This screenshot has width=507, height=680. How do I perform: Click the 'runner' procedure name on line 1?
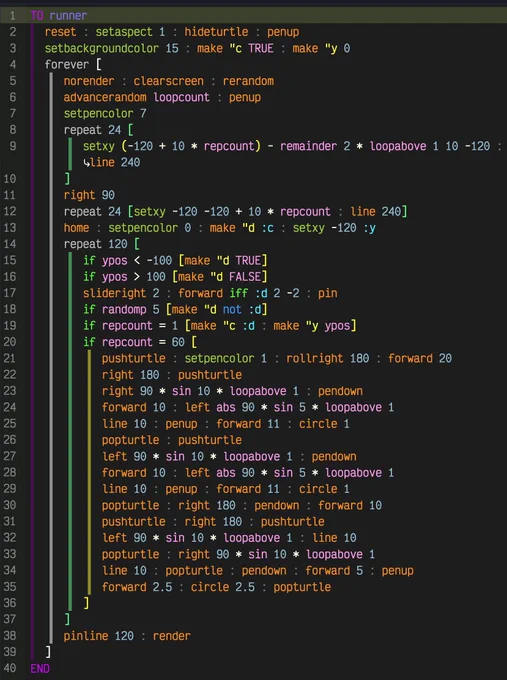pyautogui.click(x=68, y=16)
